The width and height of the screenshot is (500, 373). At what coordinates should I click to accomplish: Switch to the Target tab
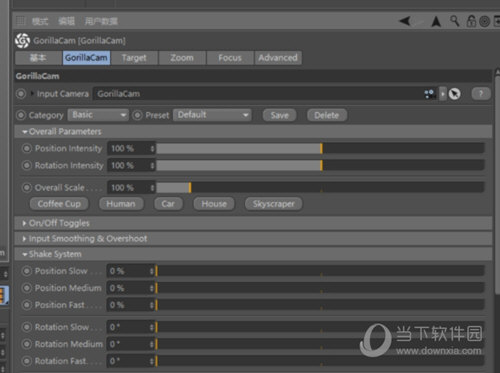(134, 58)
